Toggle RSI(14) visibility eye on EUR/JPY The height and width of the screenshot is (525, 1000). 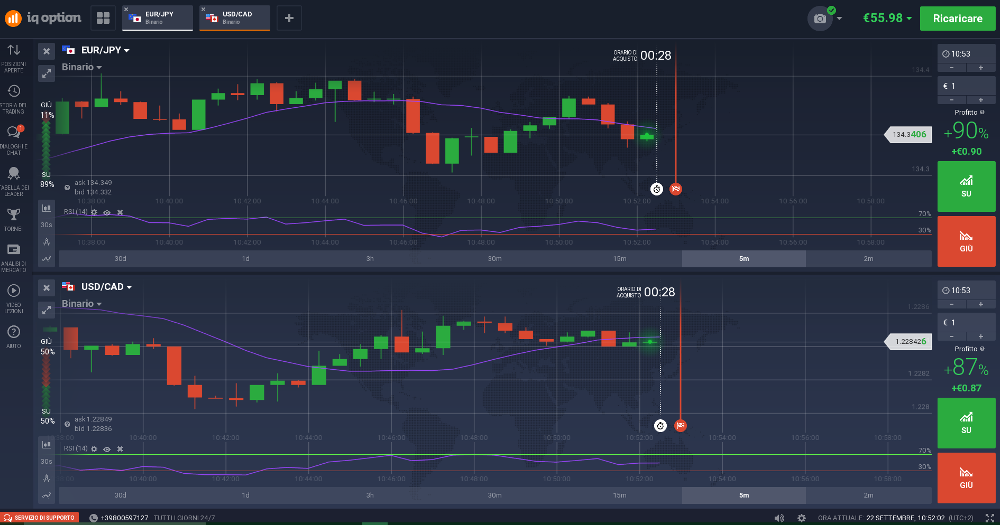coord(107,212)
